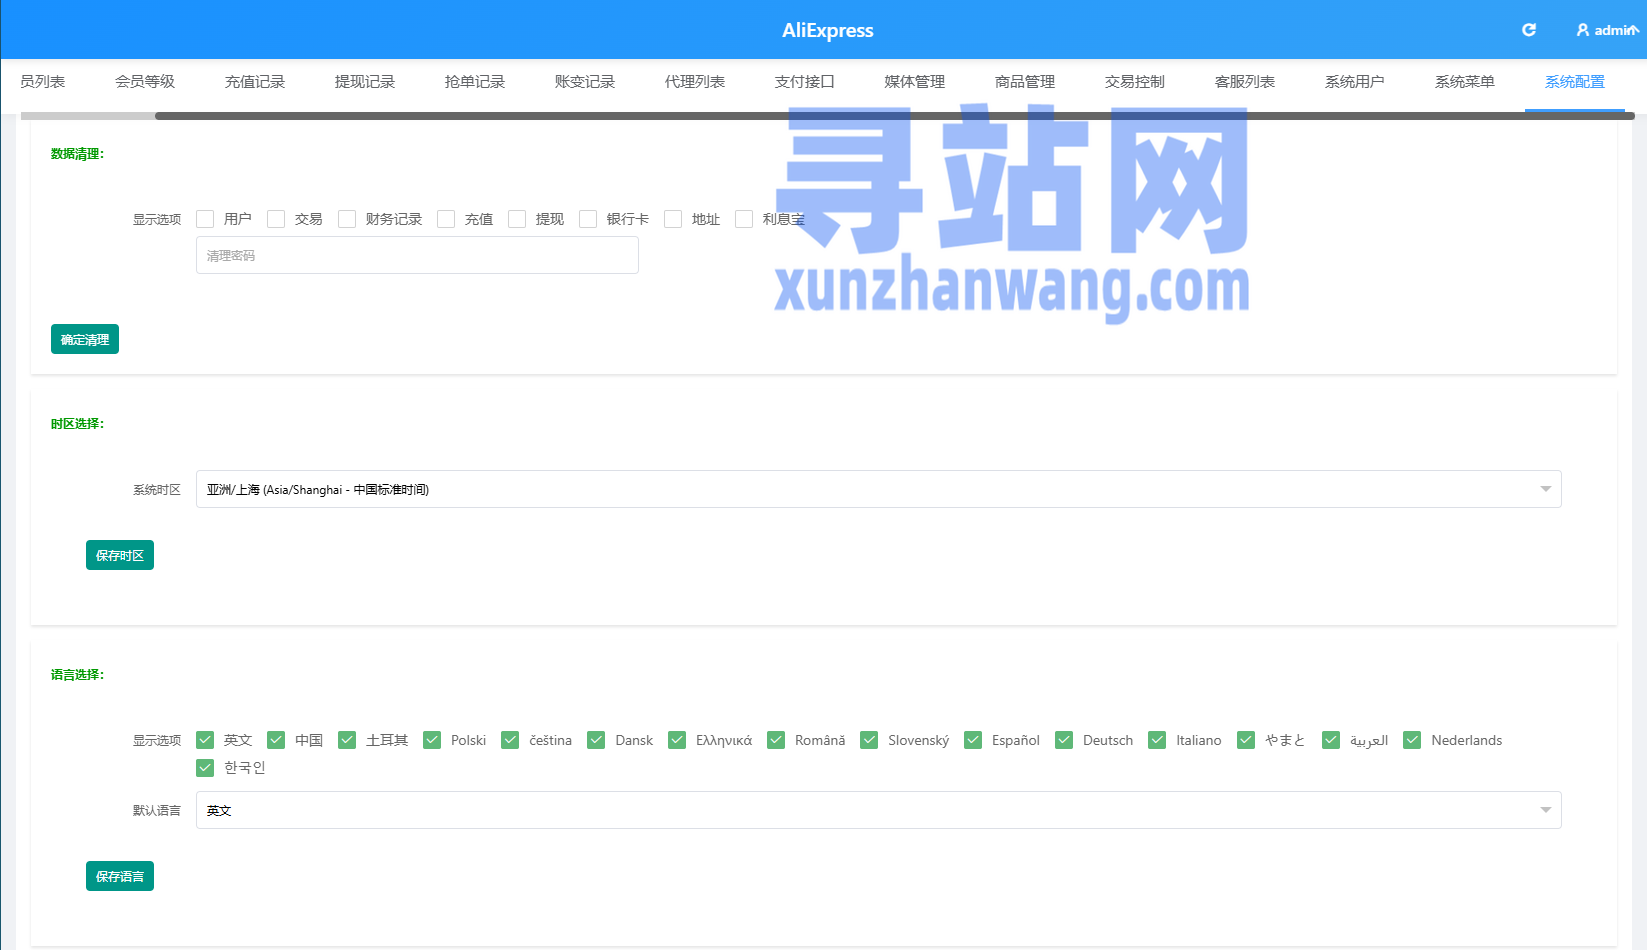Click the 确定清理 button

click(x=85, y=339)
